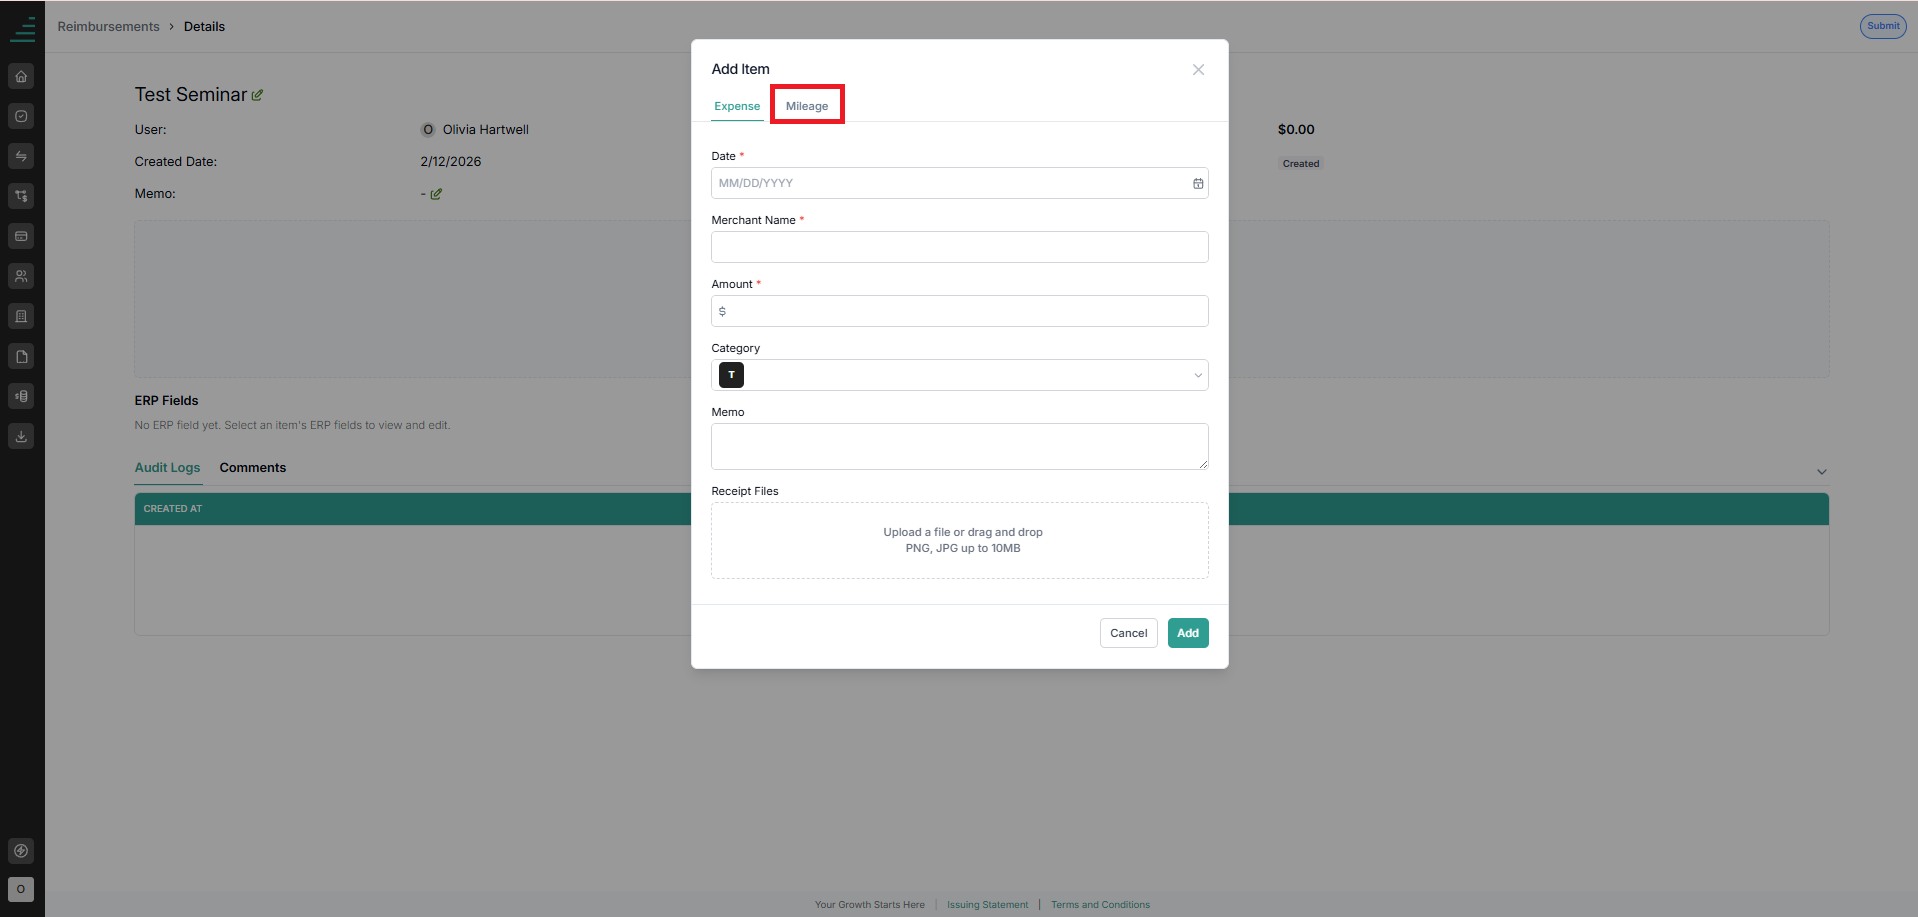Click the Submit button
Screen dimensions: 1918x917
click(x=1883, y=26)
